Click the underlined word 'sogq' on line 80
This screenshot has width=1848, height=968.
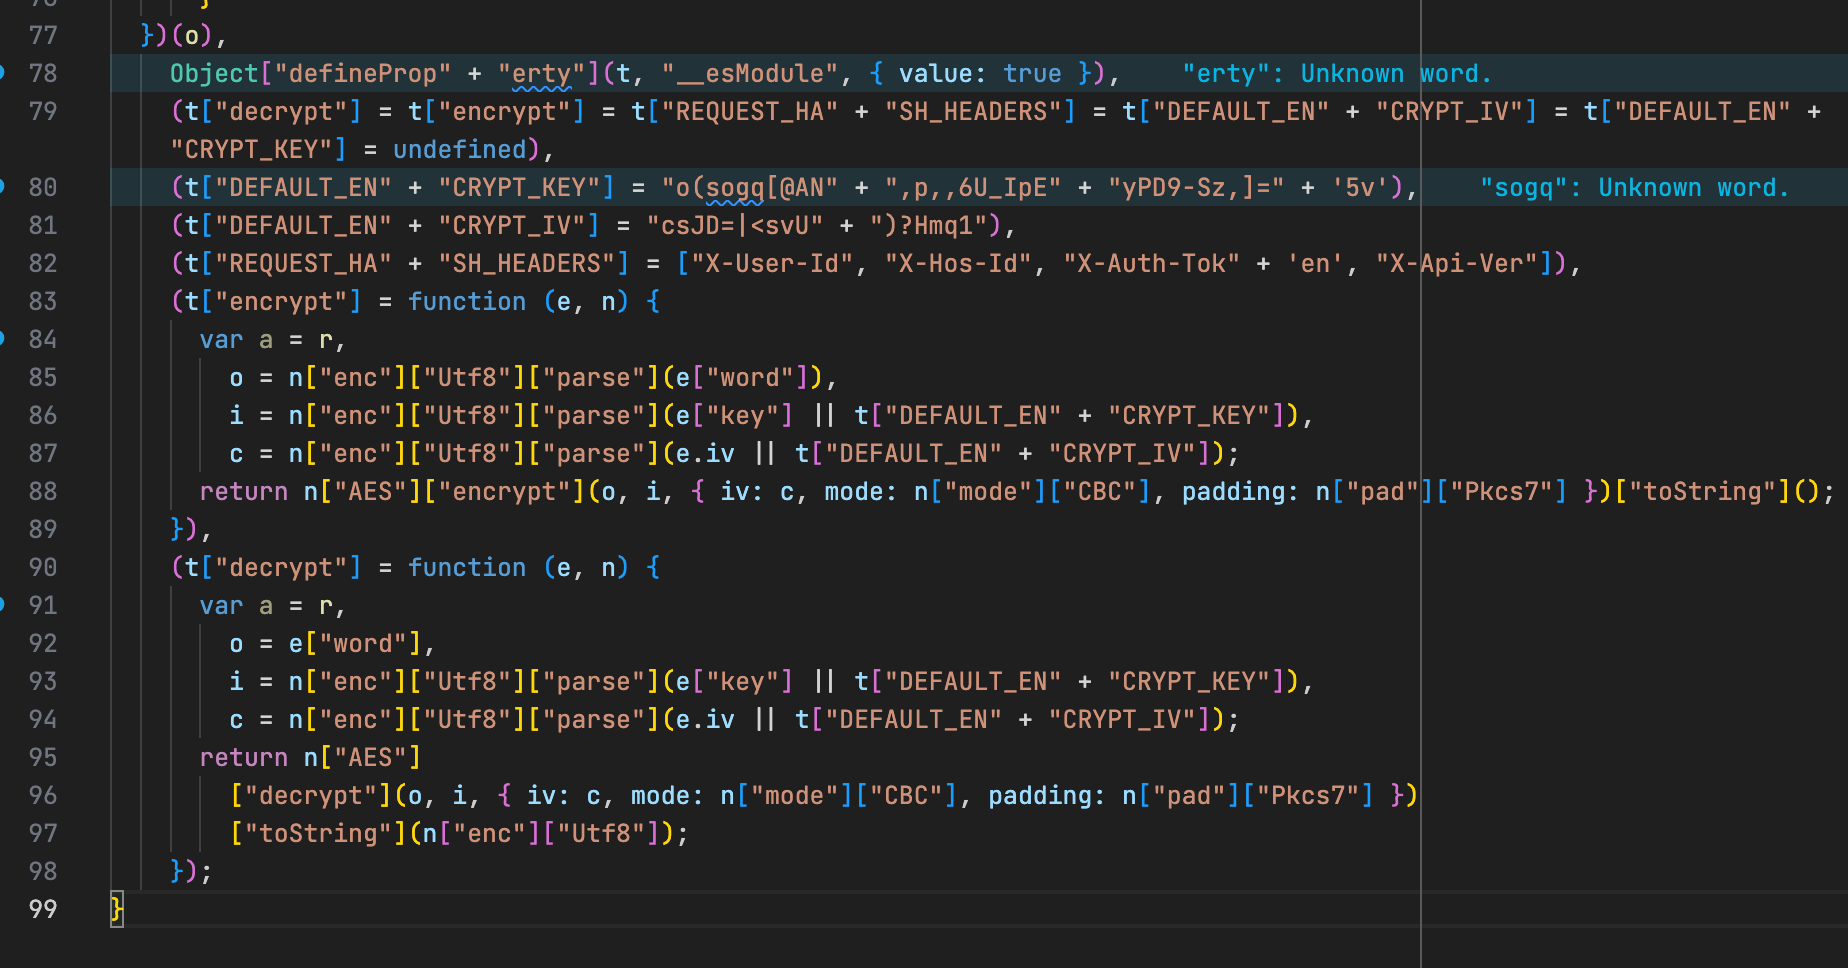pyautogui.click(x=737, y=187)
